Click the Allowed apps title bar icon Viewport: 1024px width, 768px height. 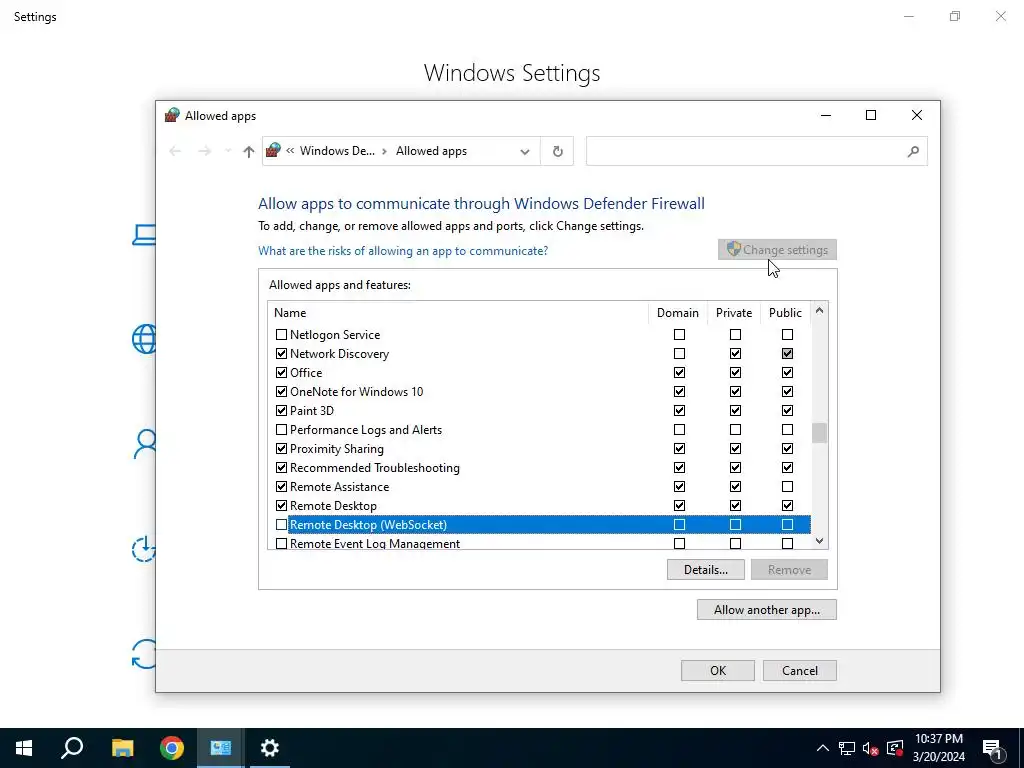click(172, 116)
